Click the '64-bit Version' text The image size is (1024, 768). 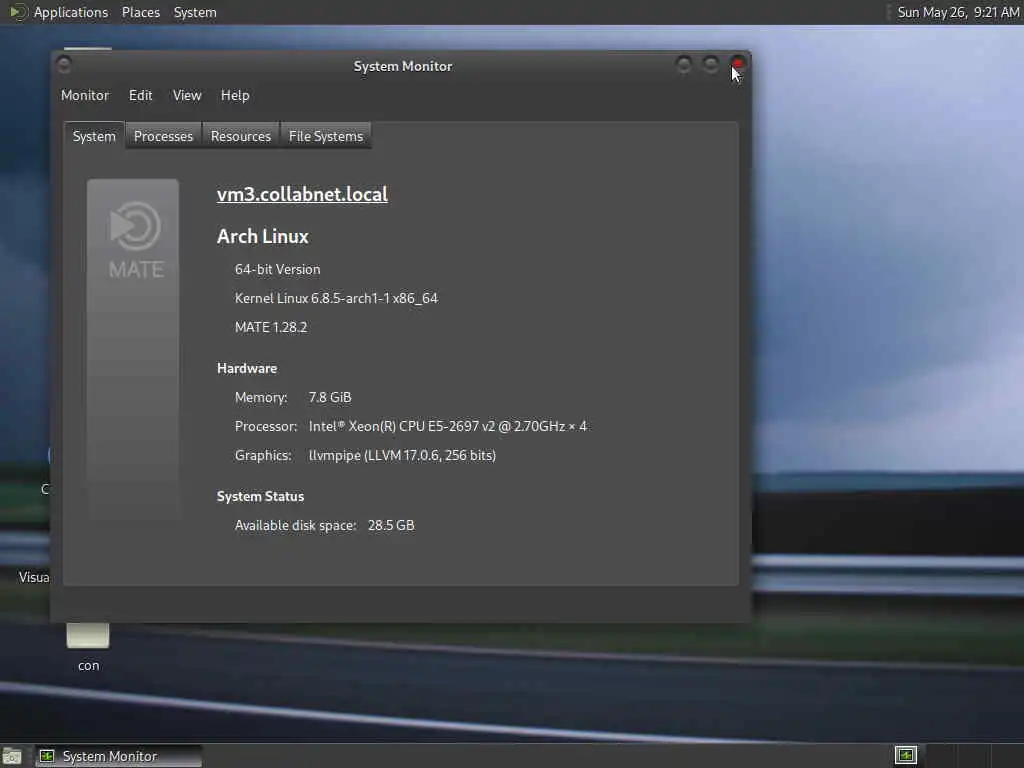[x=278, y=269]
